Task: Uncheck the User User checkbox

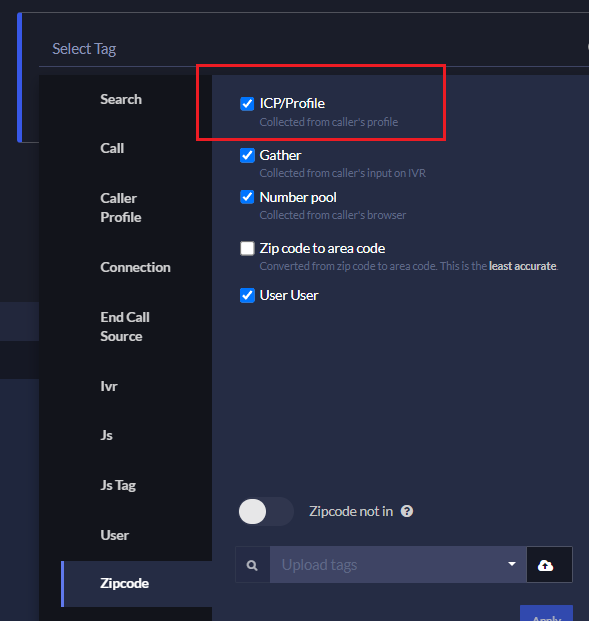Action: click(x=247, y=295)
